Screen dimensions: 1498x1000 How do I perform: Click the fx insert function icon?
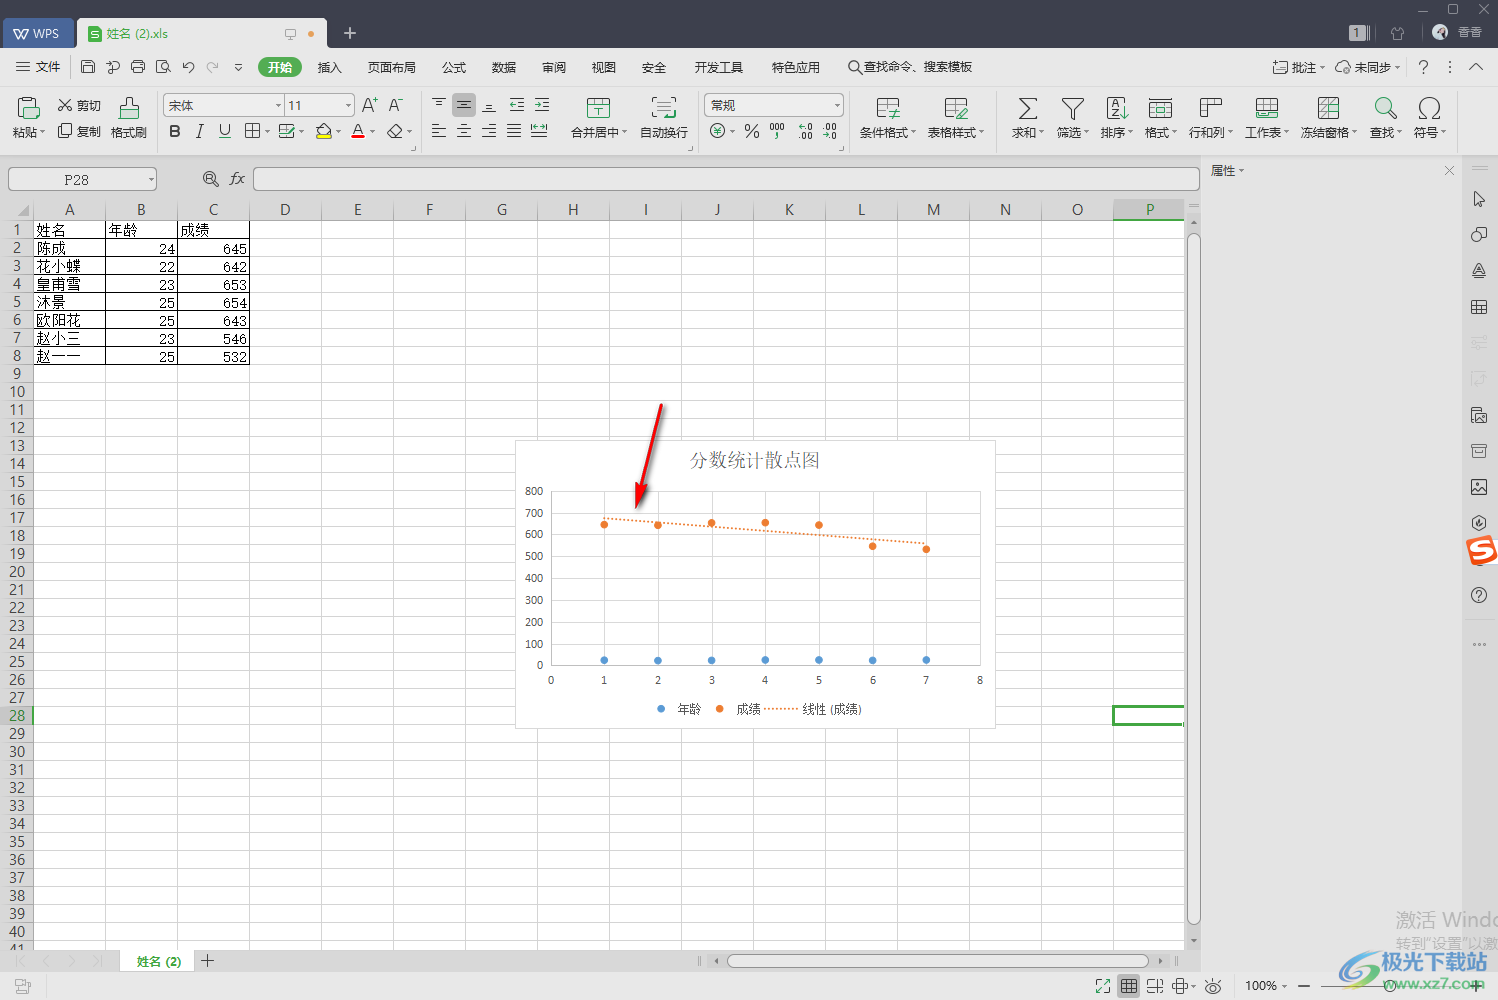click(237, 179)
